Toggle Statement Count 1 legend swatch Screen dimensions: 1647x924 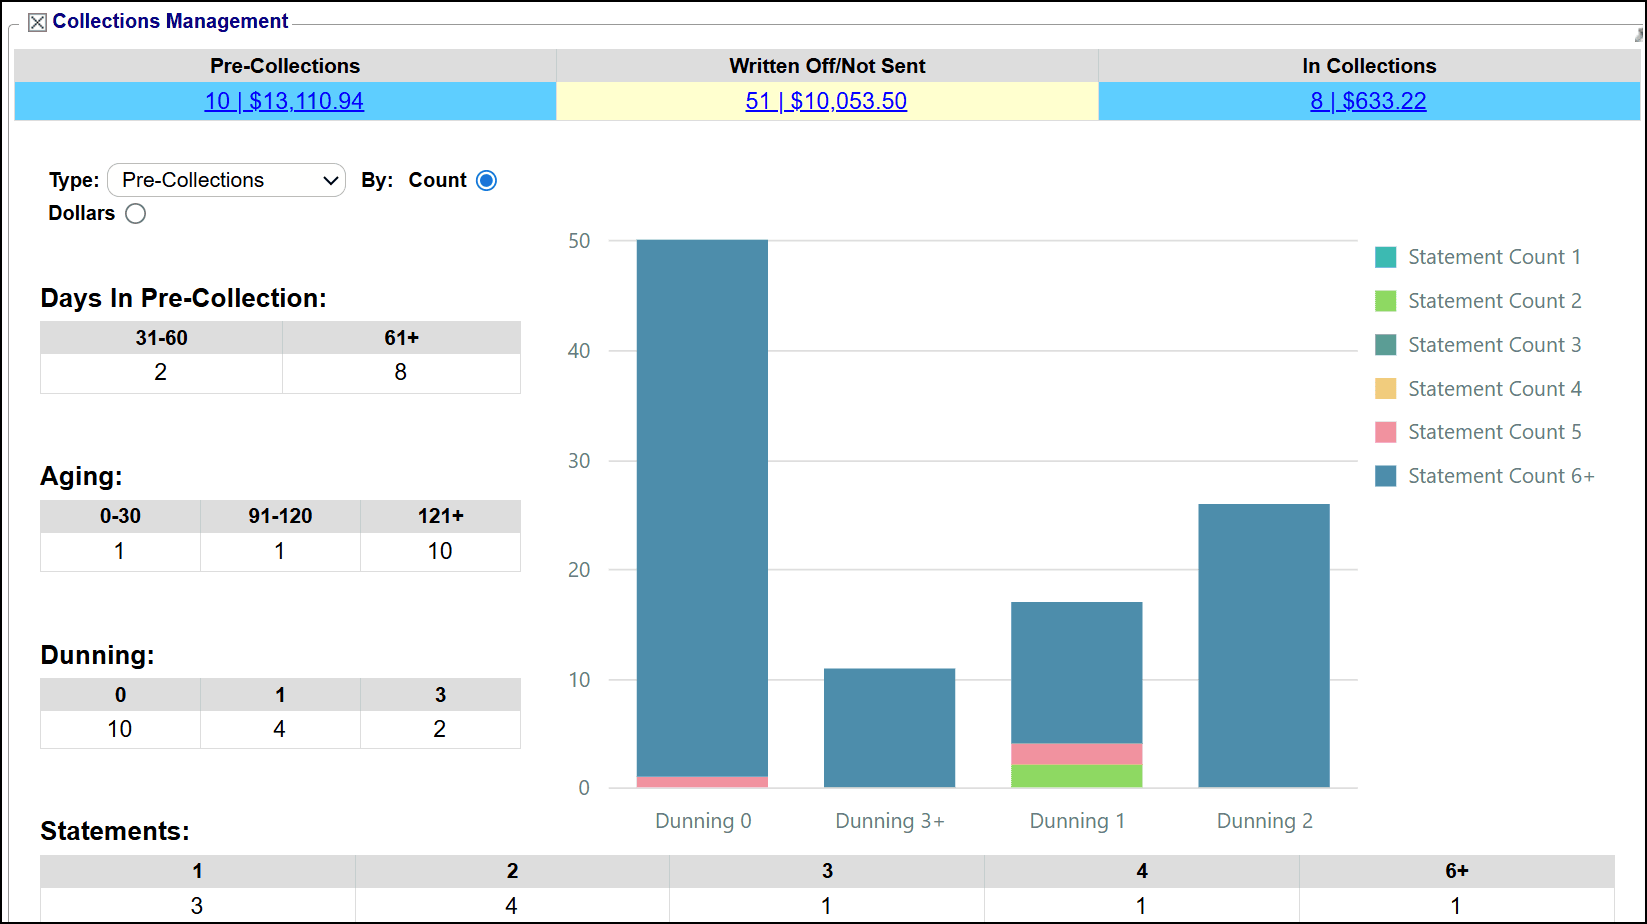click(x=1385, y=257)
